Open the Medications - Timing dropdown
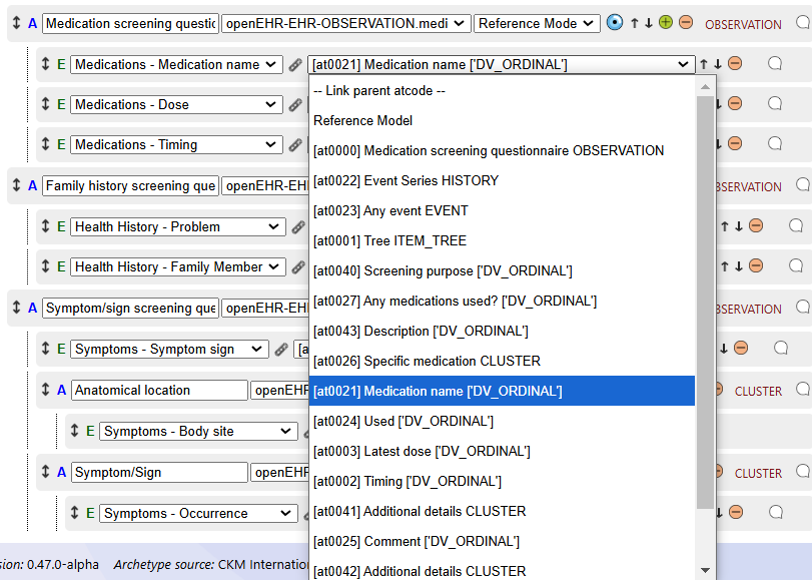Screen dimensions: 812x580 177,145
